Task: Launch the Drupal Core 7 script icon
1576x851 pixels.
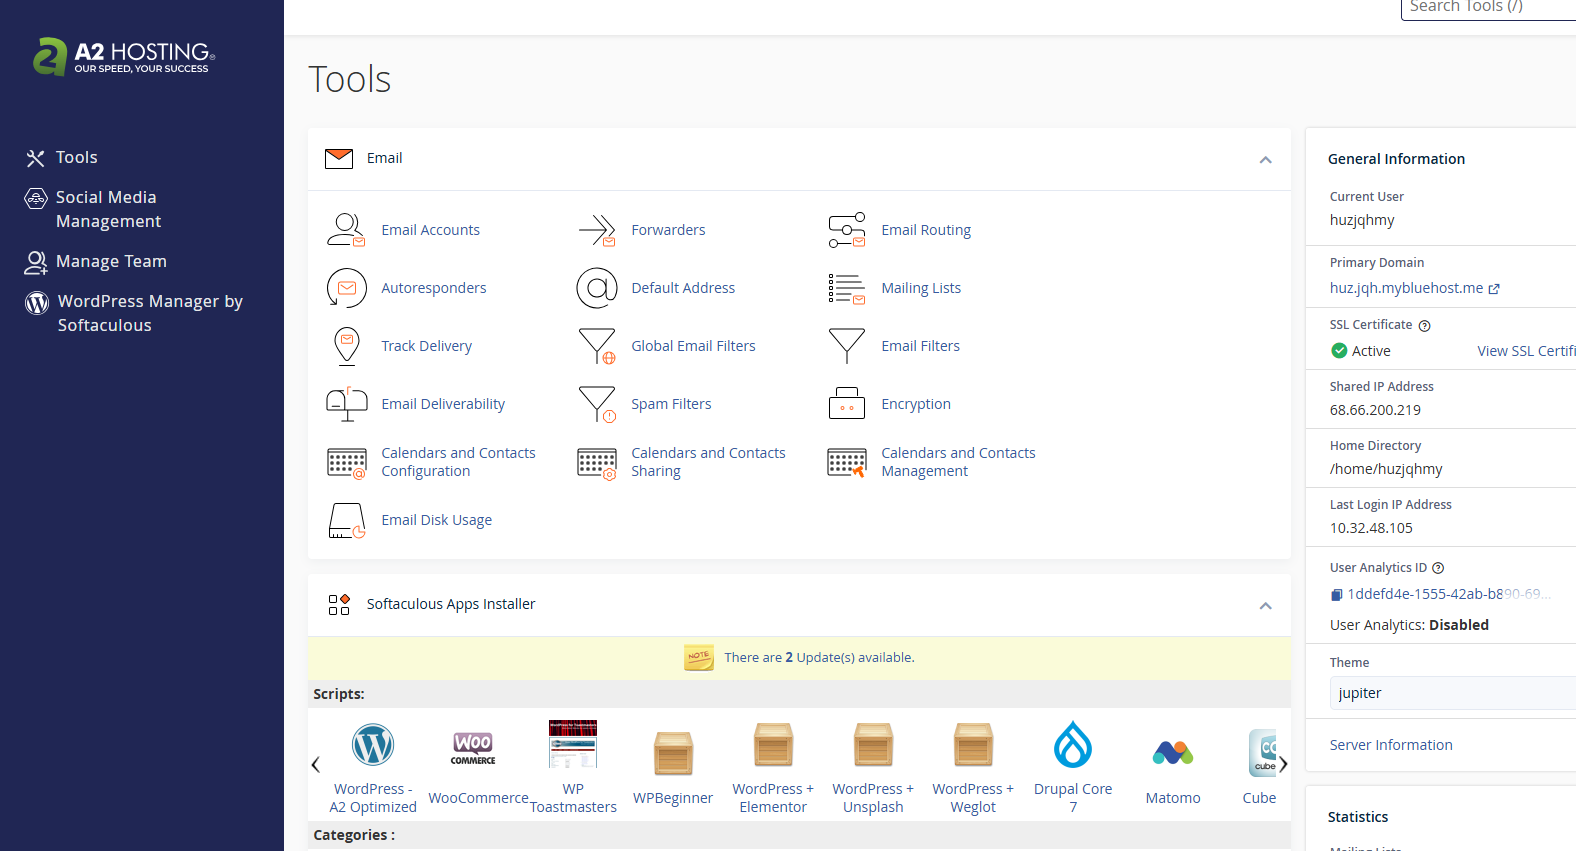Action: (x=1072, y=746)
